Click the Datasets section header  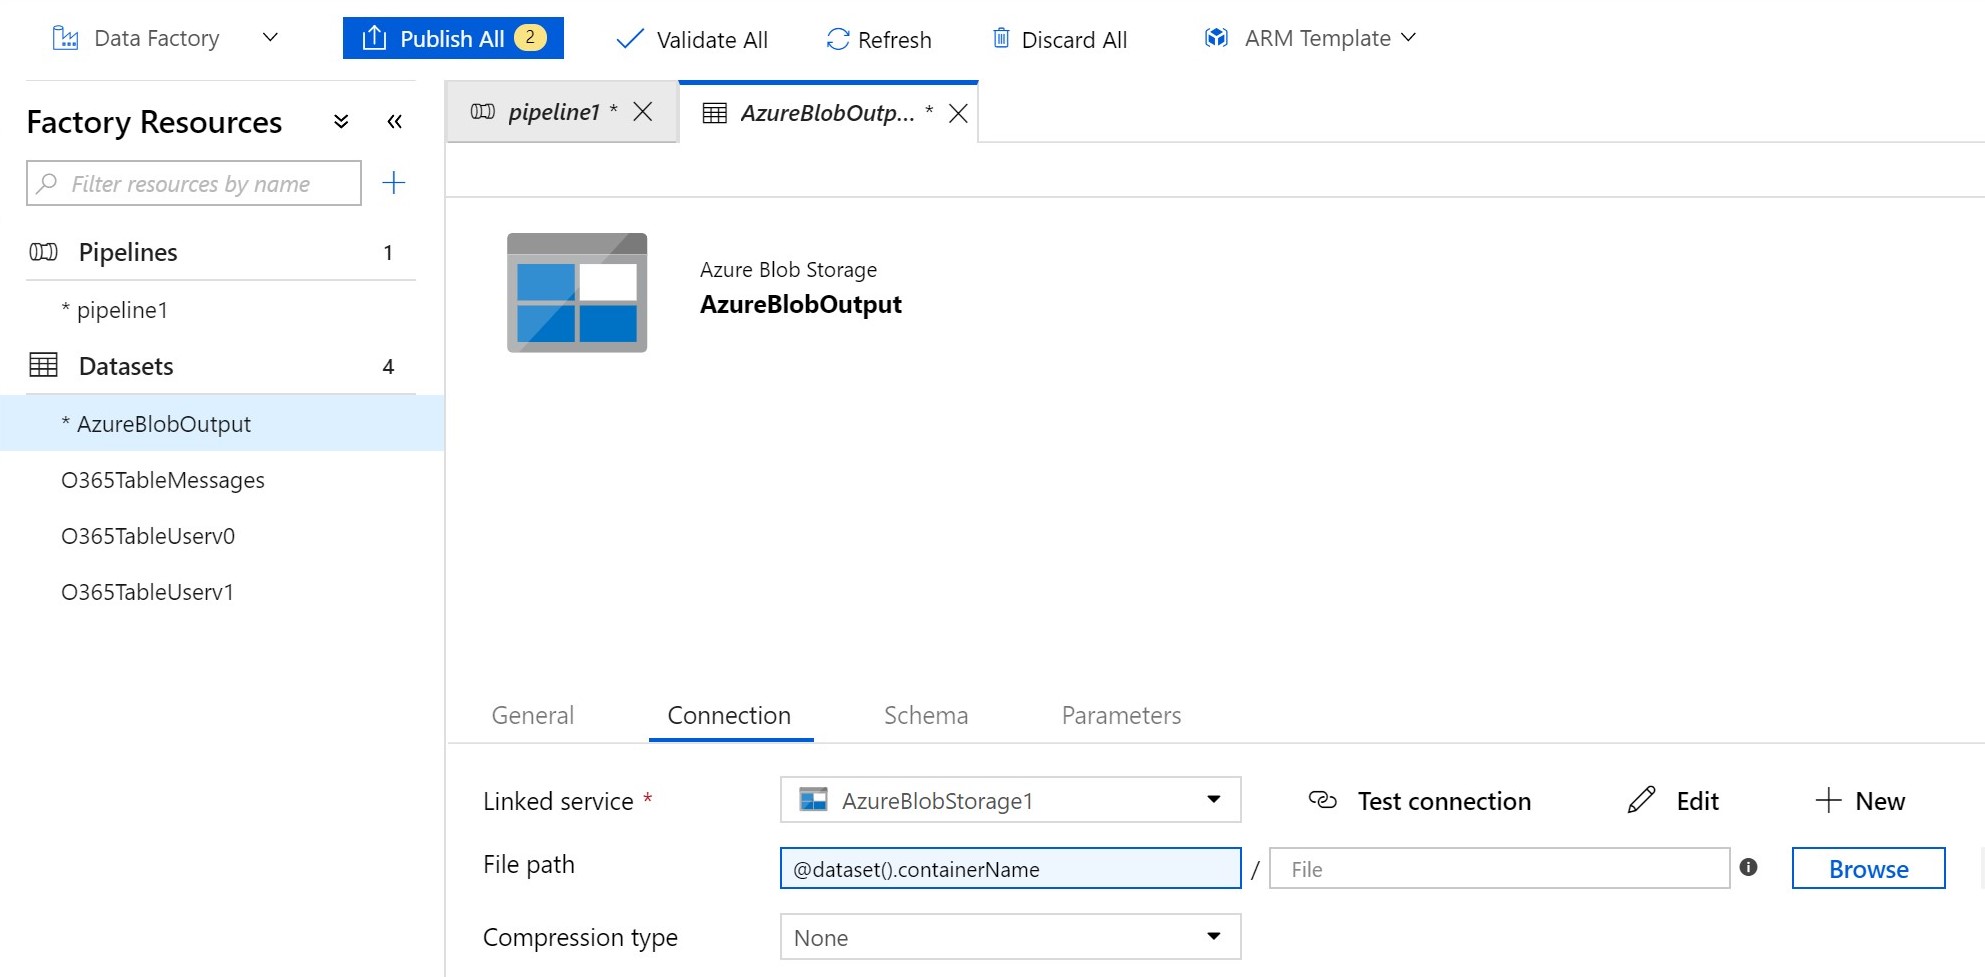coord(221,366)
